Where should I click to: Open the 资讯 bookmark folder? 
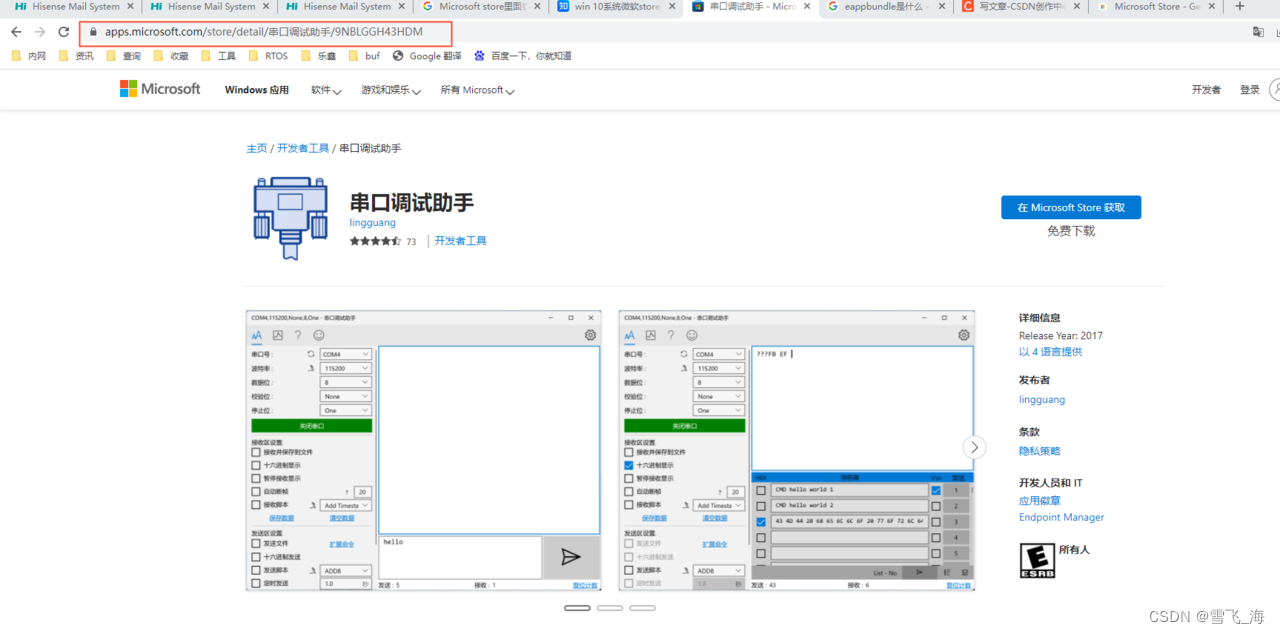[x=76, y=56]
